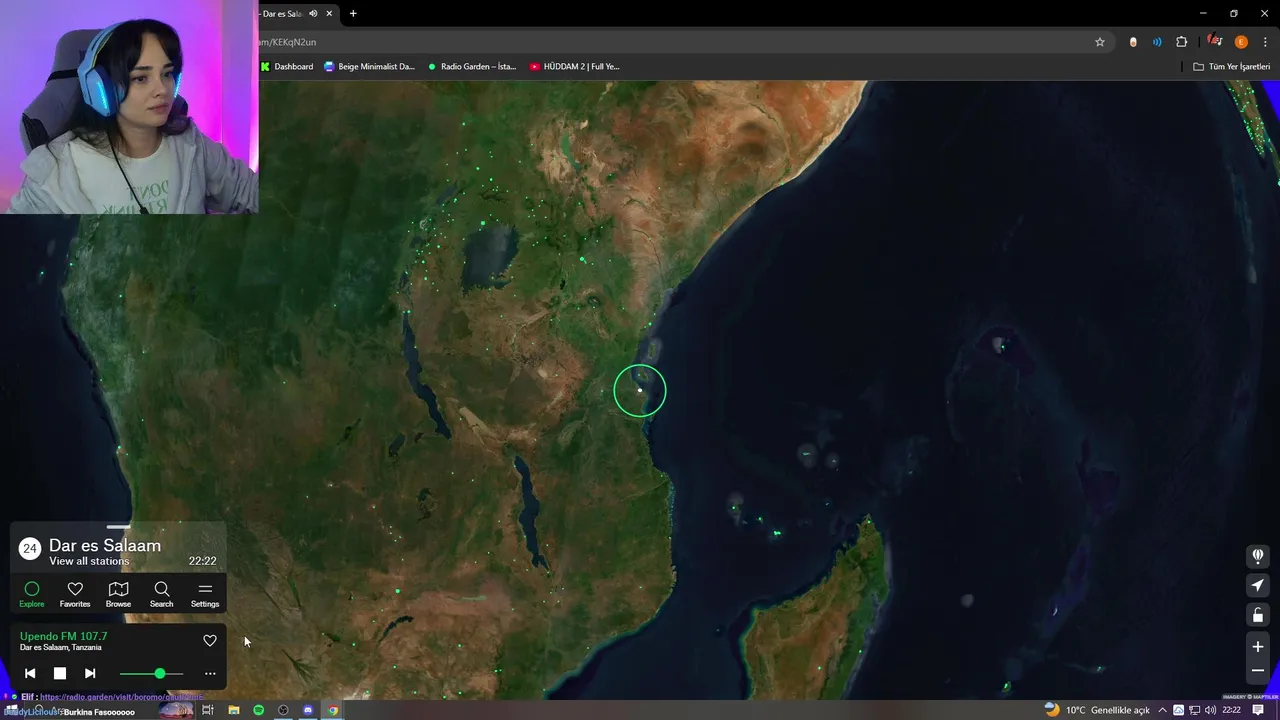Skip to next radio station
Viewport: 1280px width, 720px height.
tap(90, 674)
